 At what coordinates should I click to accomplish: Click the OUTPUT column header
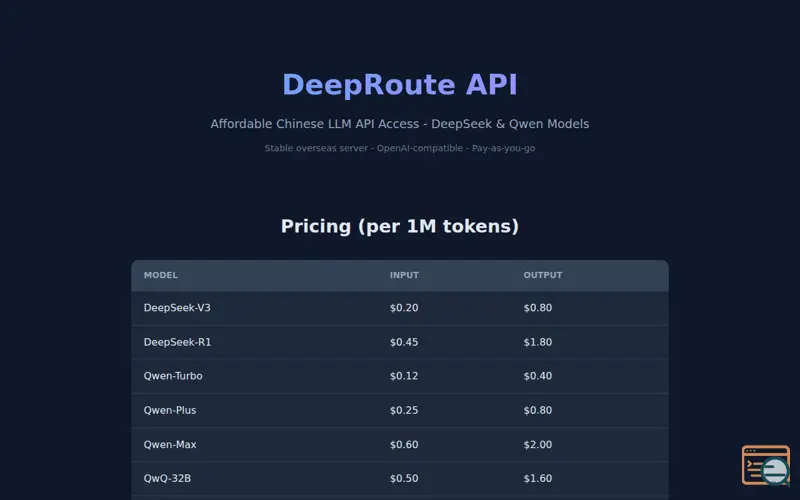pyautogui.click(x=543, y=275)
